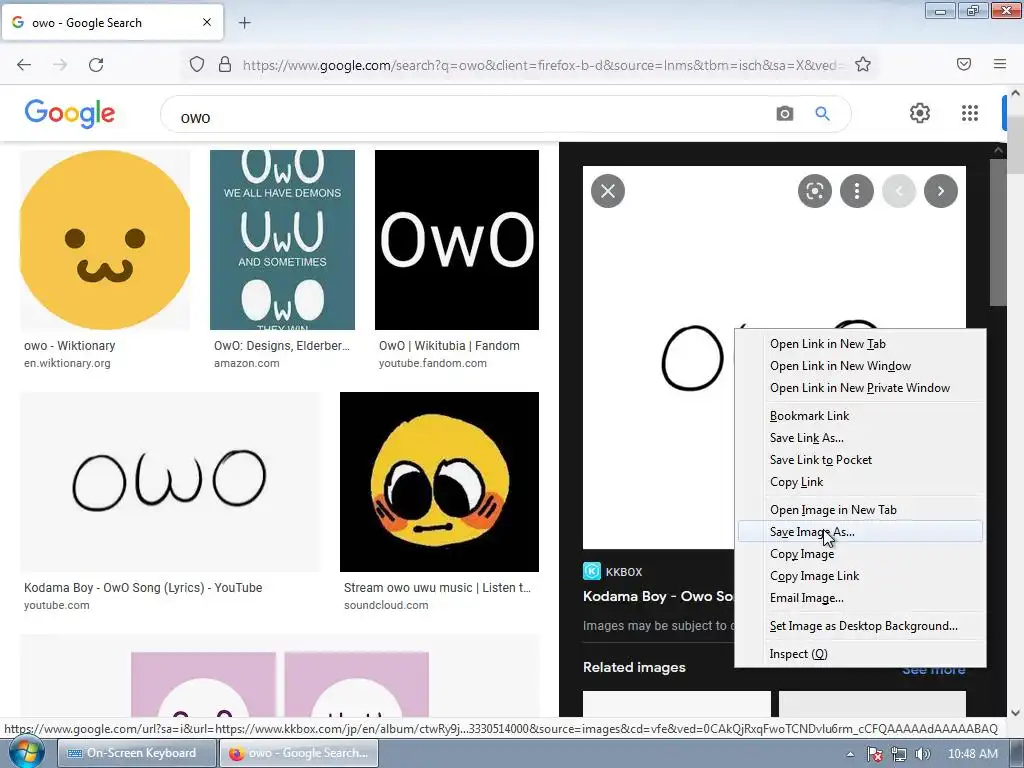
Task: Select Open Link in New Tab
Action: pos(860,344)
